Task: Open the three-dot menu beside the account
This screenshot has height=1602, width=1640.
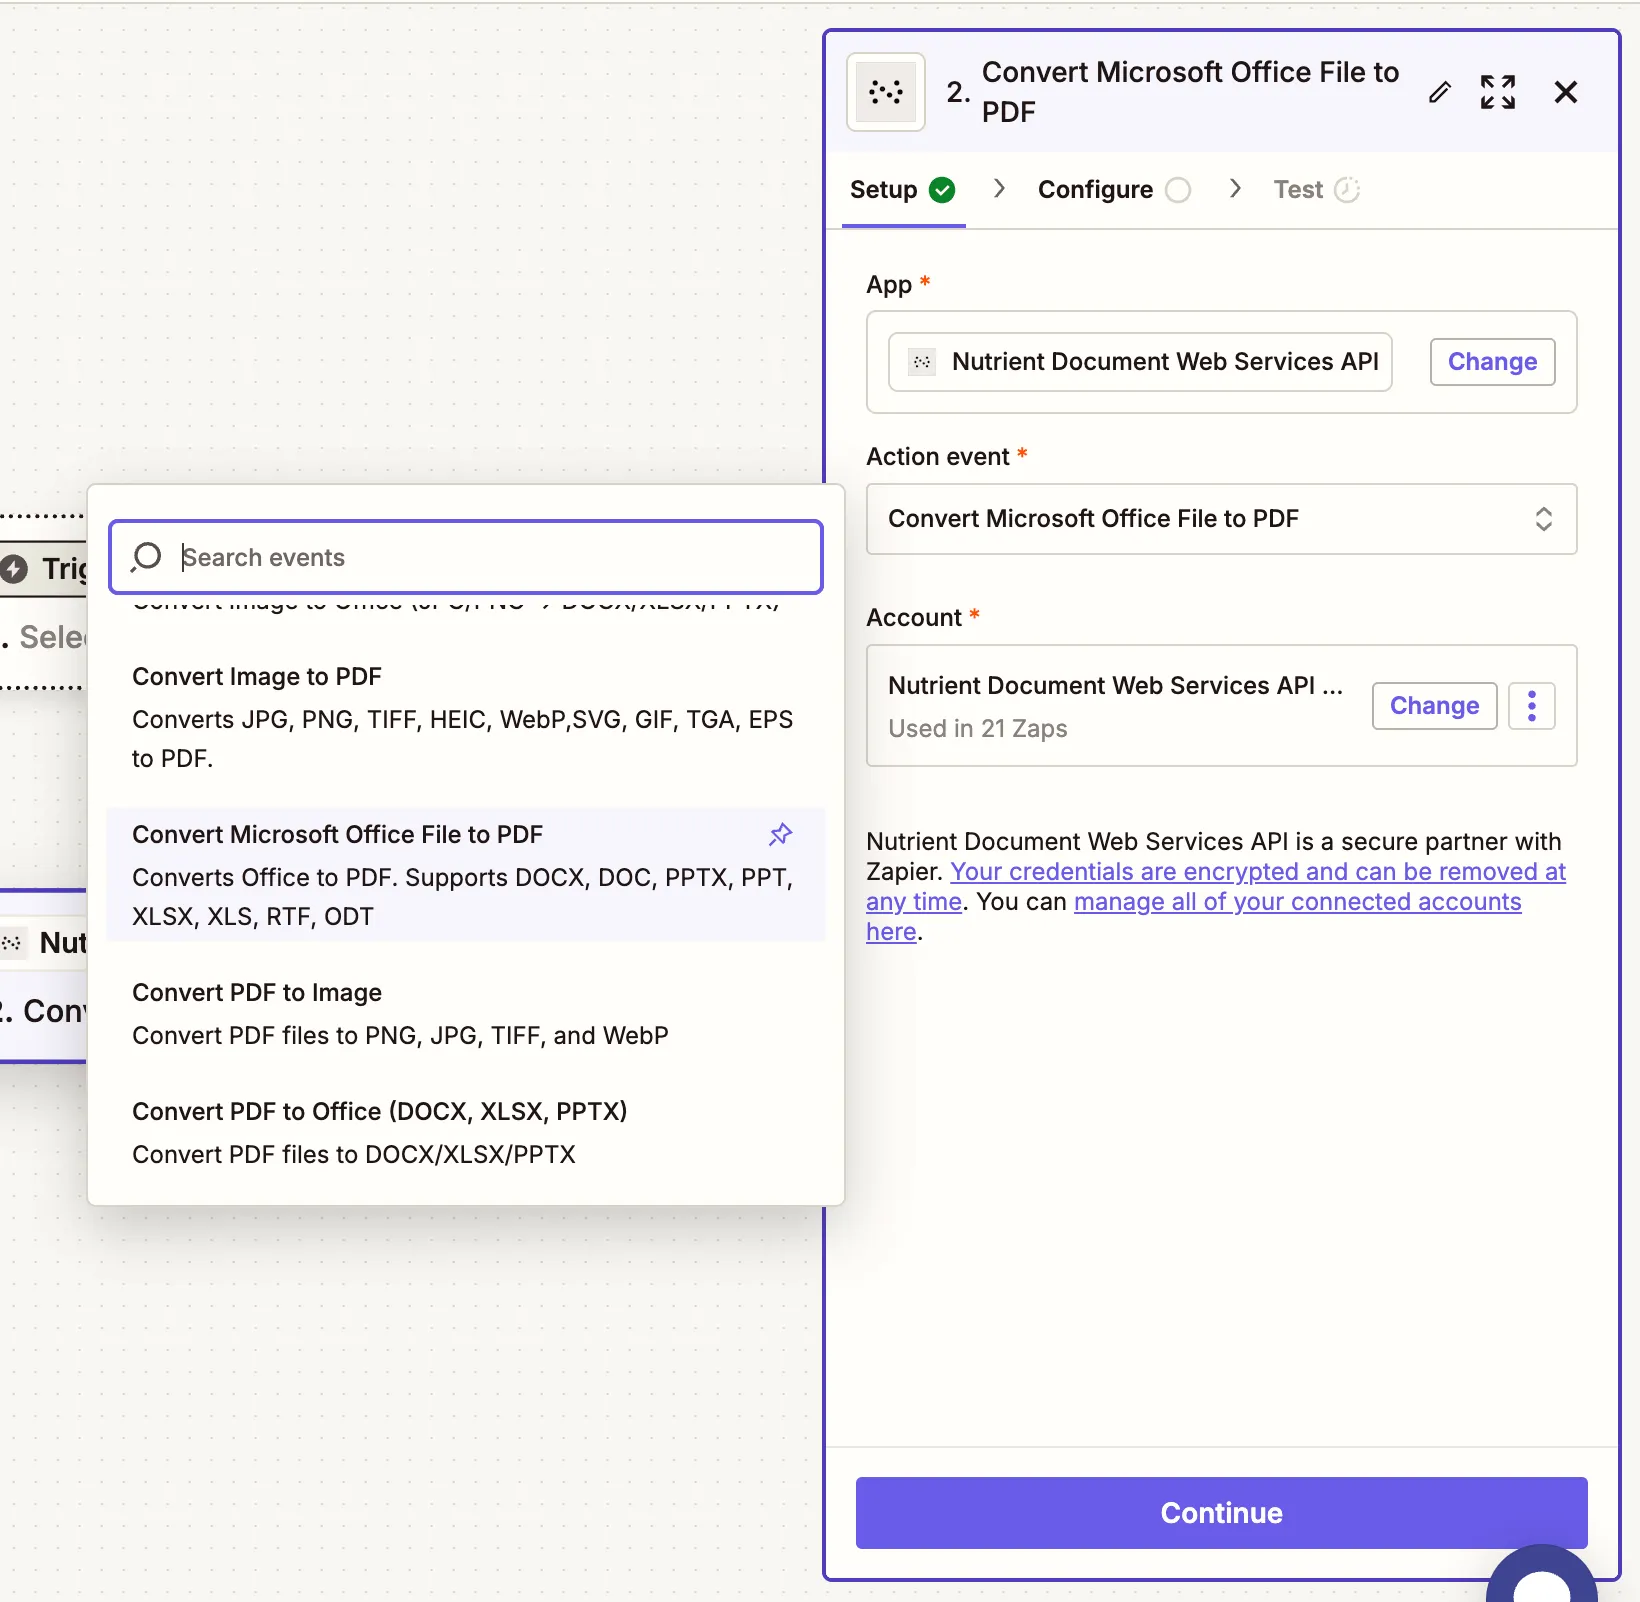Action: tap(1531, 706)
